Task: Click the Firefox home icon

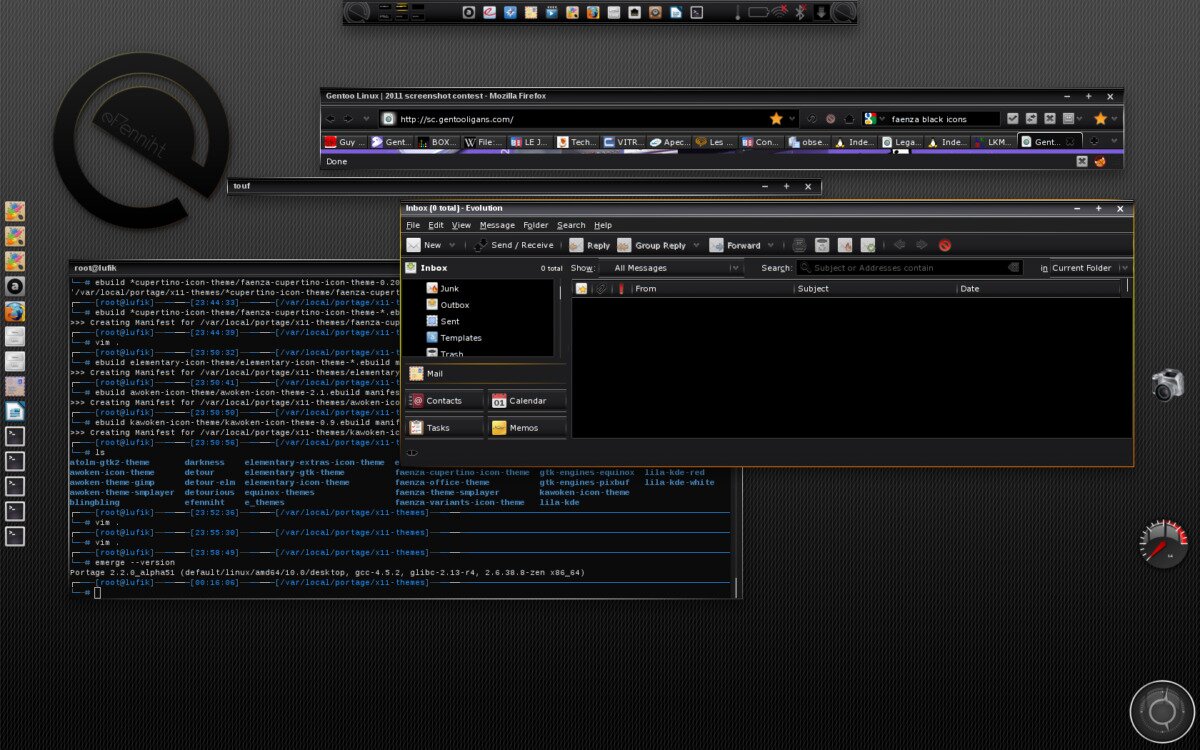Action: click(x=849, y=119)
